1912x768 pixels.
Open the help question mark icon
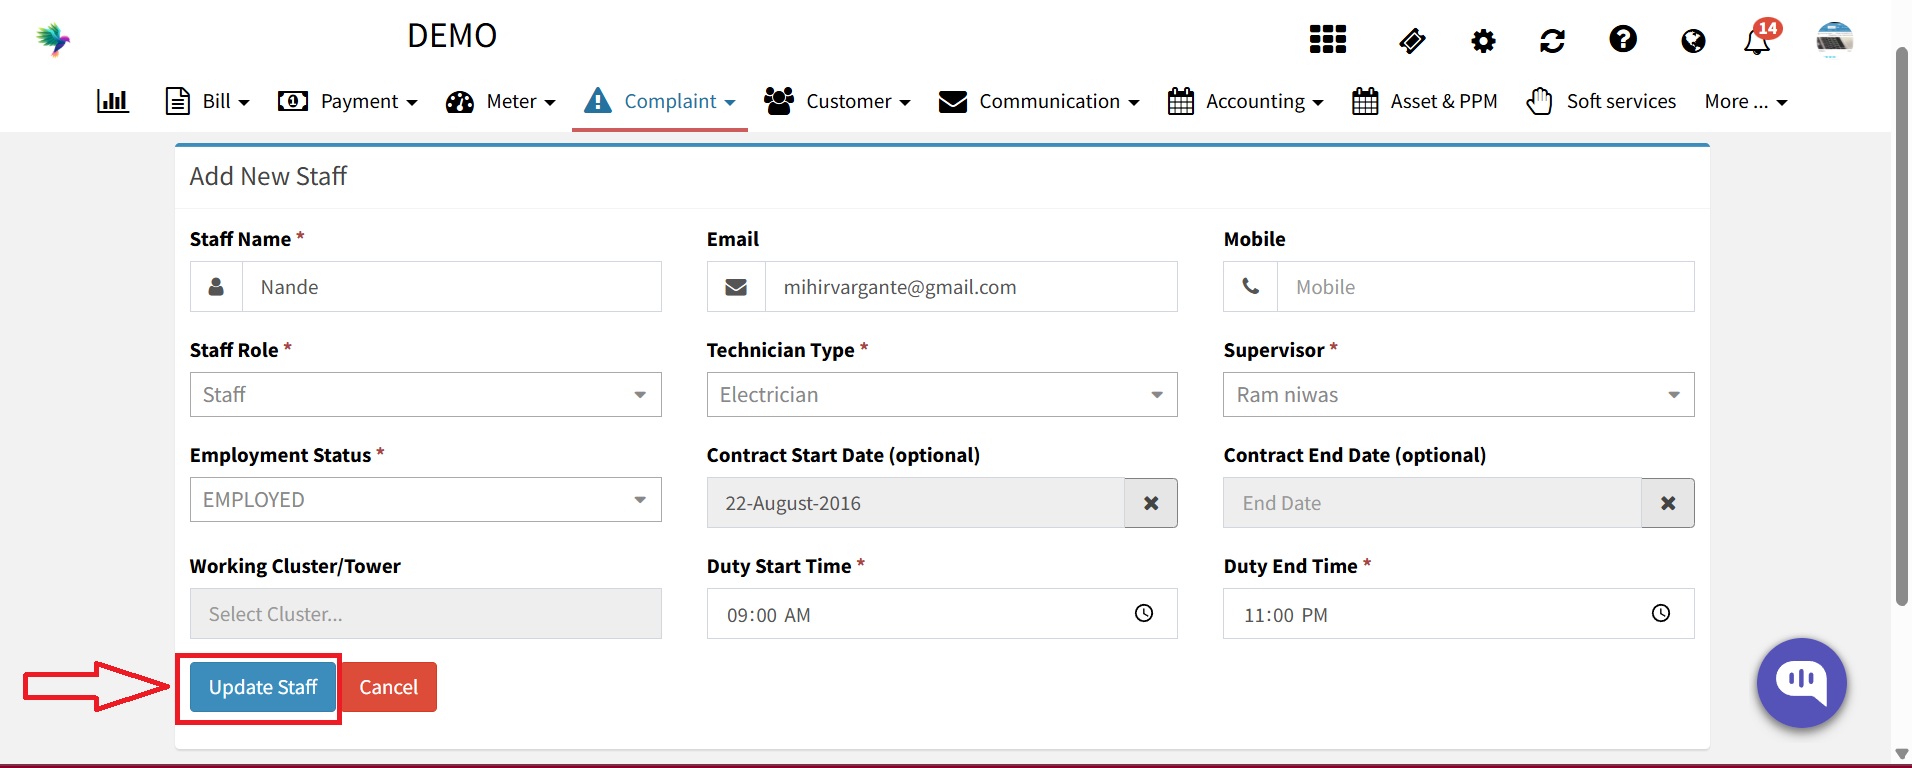1622,40
